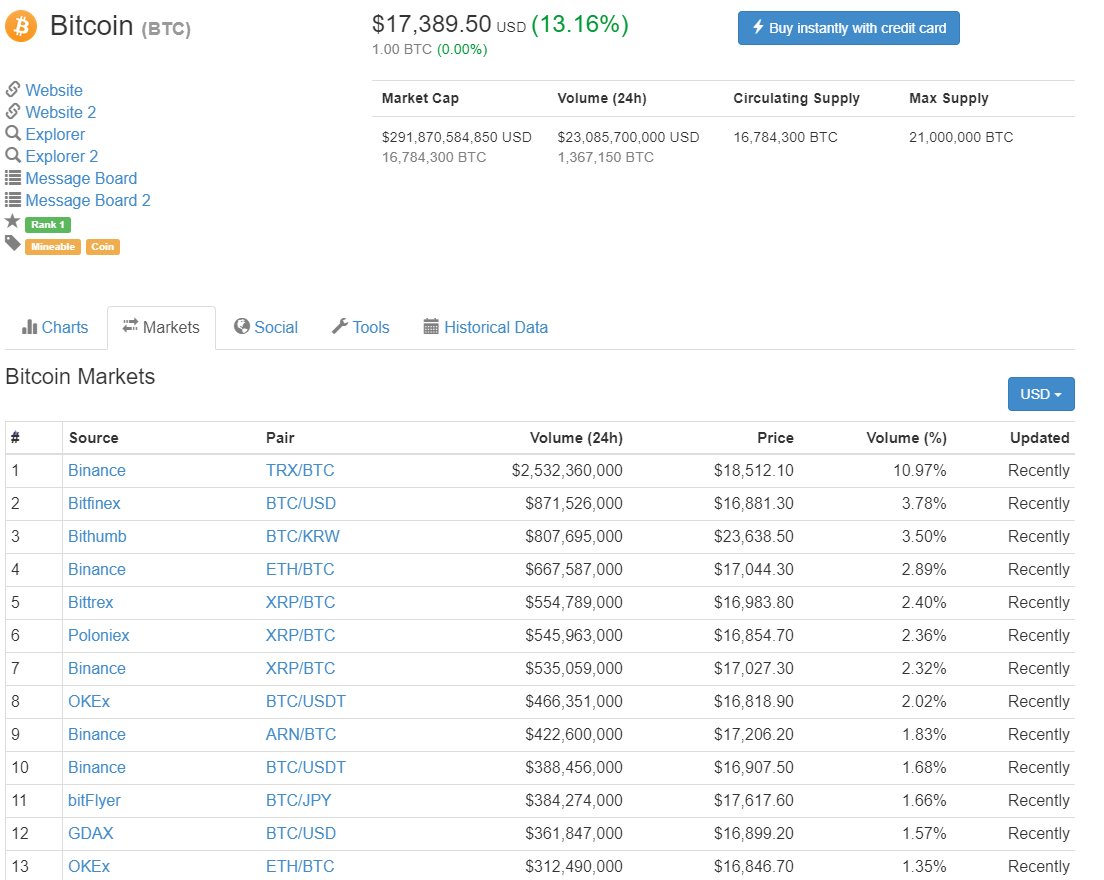Open OKEx BTC/USDT pair link
Viewport: 1104px width, 880px height.
[306, 702]
